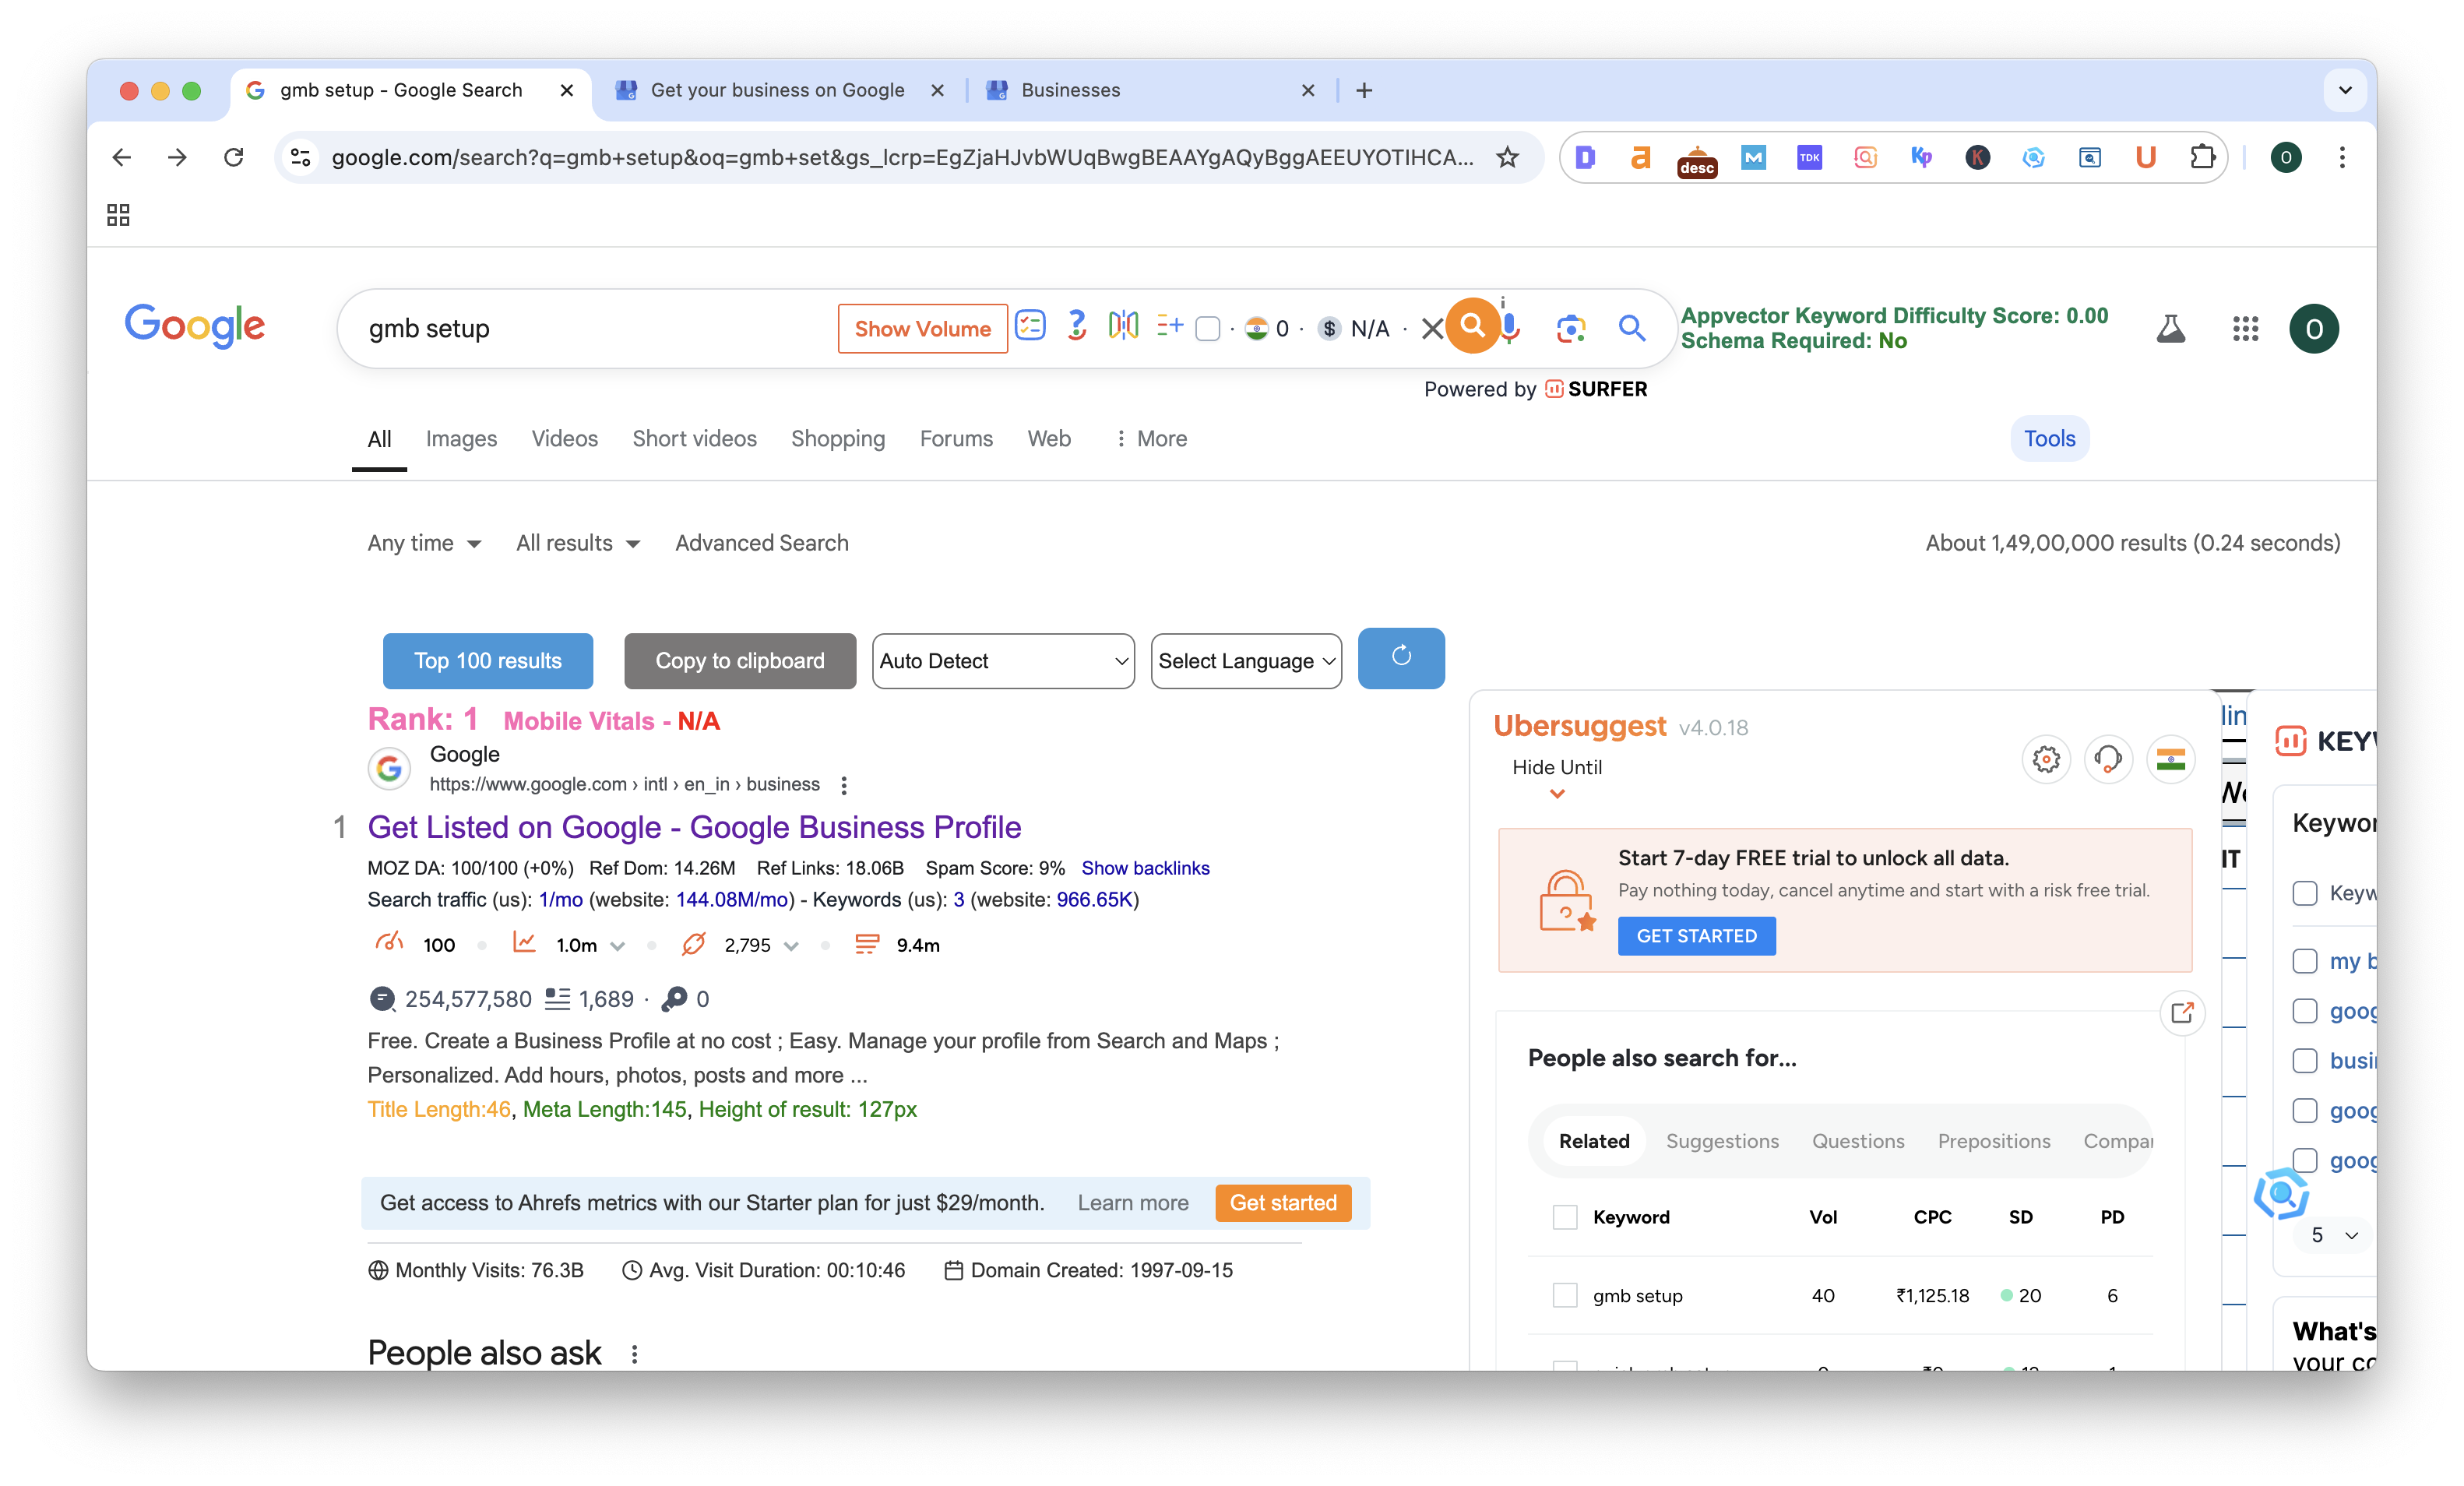Open the TDK extension
Image resolution: width=2464 pixels, height=1486 pixels.
pos(1809,157)
